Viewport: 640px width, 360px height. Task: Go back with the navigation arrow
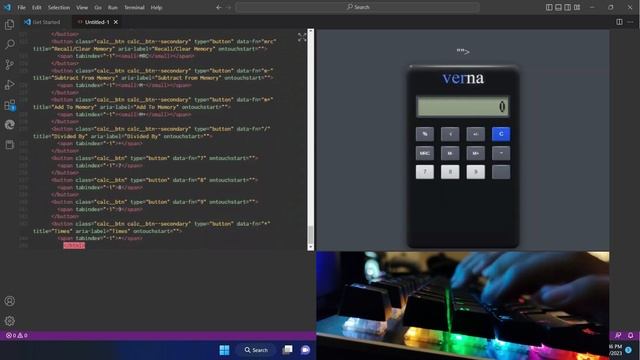[219, 7]
